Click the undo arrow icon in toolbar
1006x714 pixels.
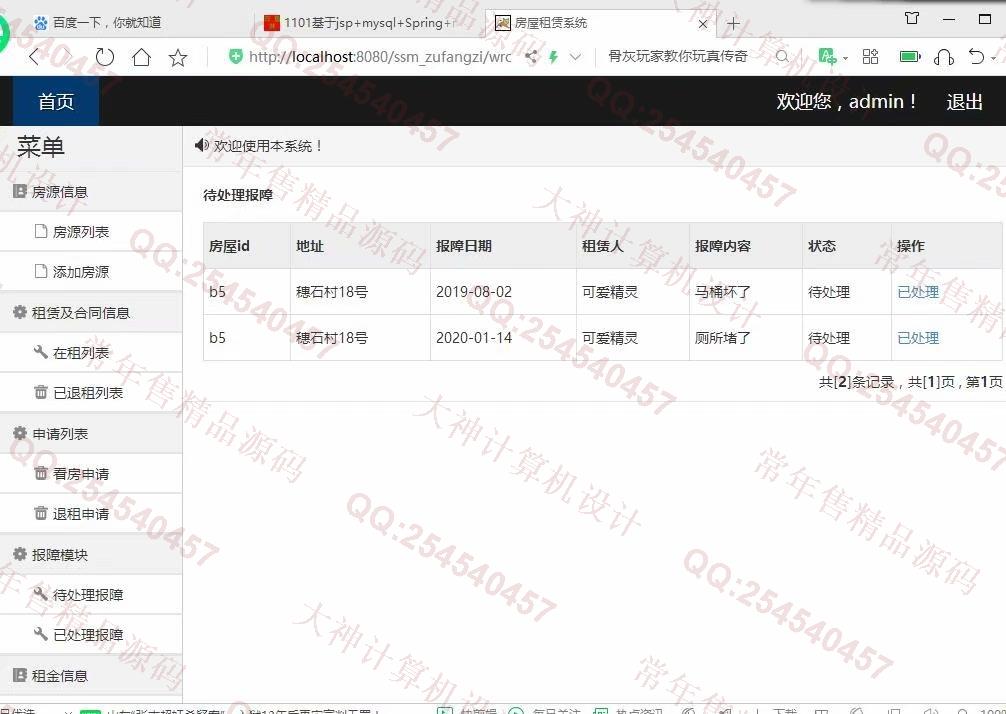click(x=976, y=56)
